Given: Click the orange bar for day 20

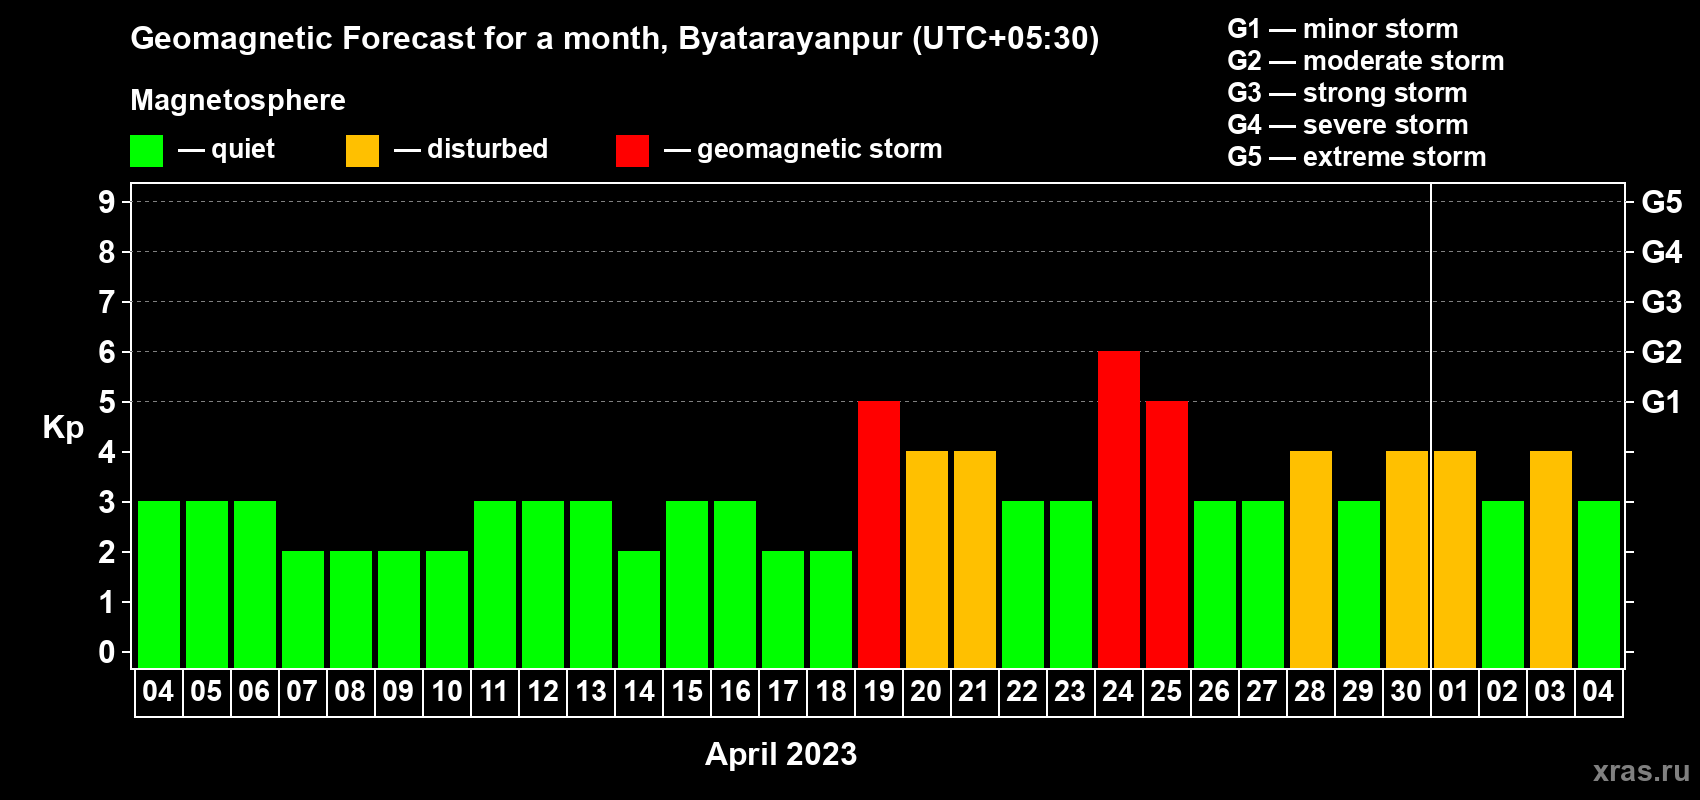Looking at the screenshot, I should tap(926, 559).
